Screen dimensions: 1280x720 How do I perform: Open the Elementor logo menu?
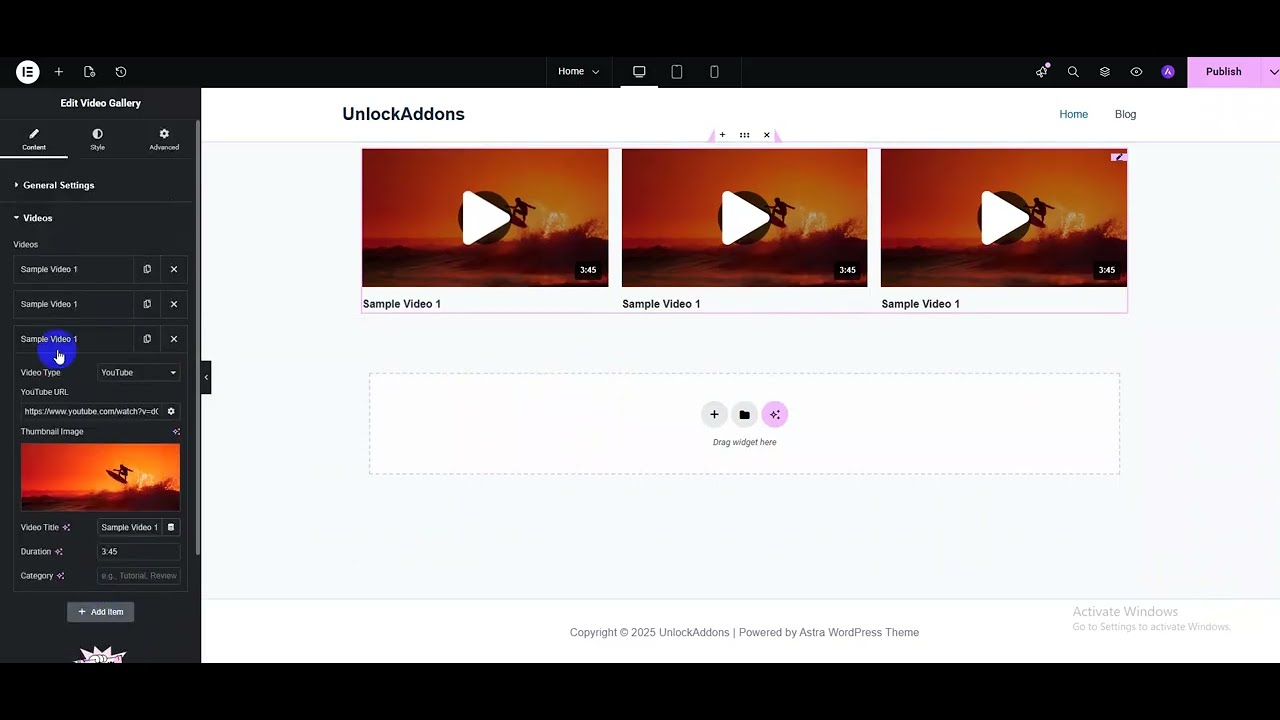pos(27,72)
